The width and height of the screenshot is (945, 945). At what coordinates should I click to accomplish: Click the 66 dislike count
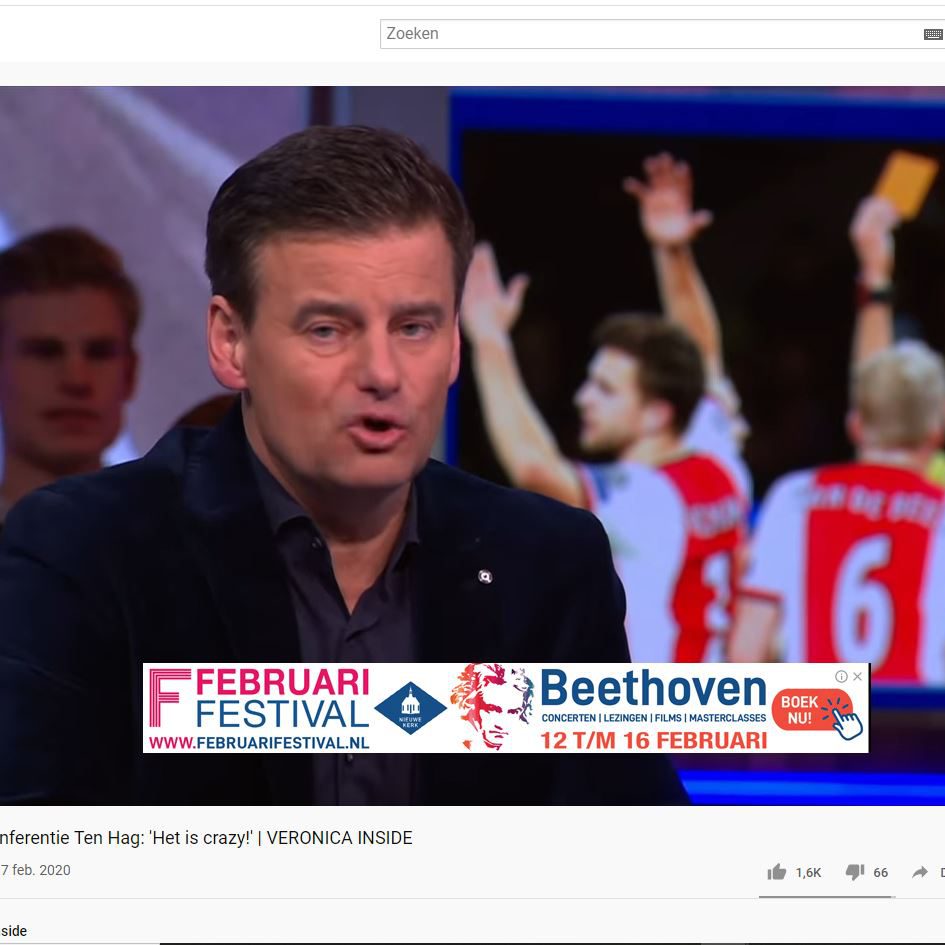(880, 872)
